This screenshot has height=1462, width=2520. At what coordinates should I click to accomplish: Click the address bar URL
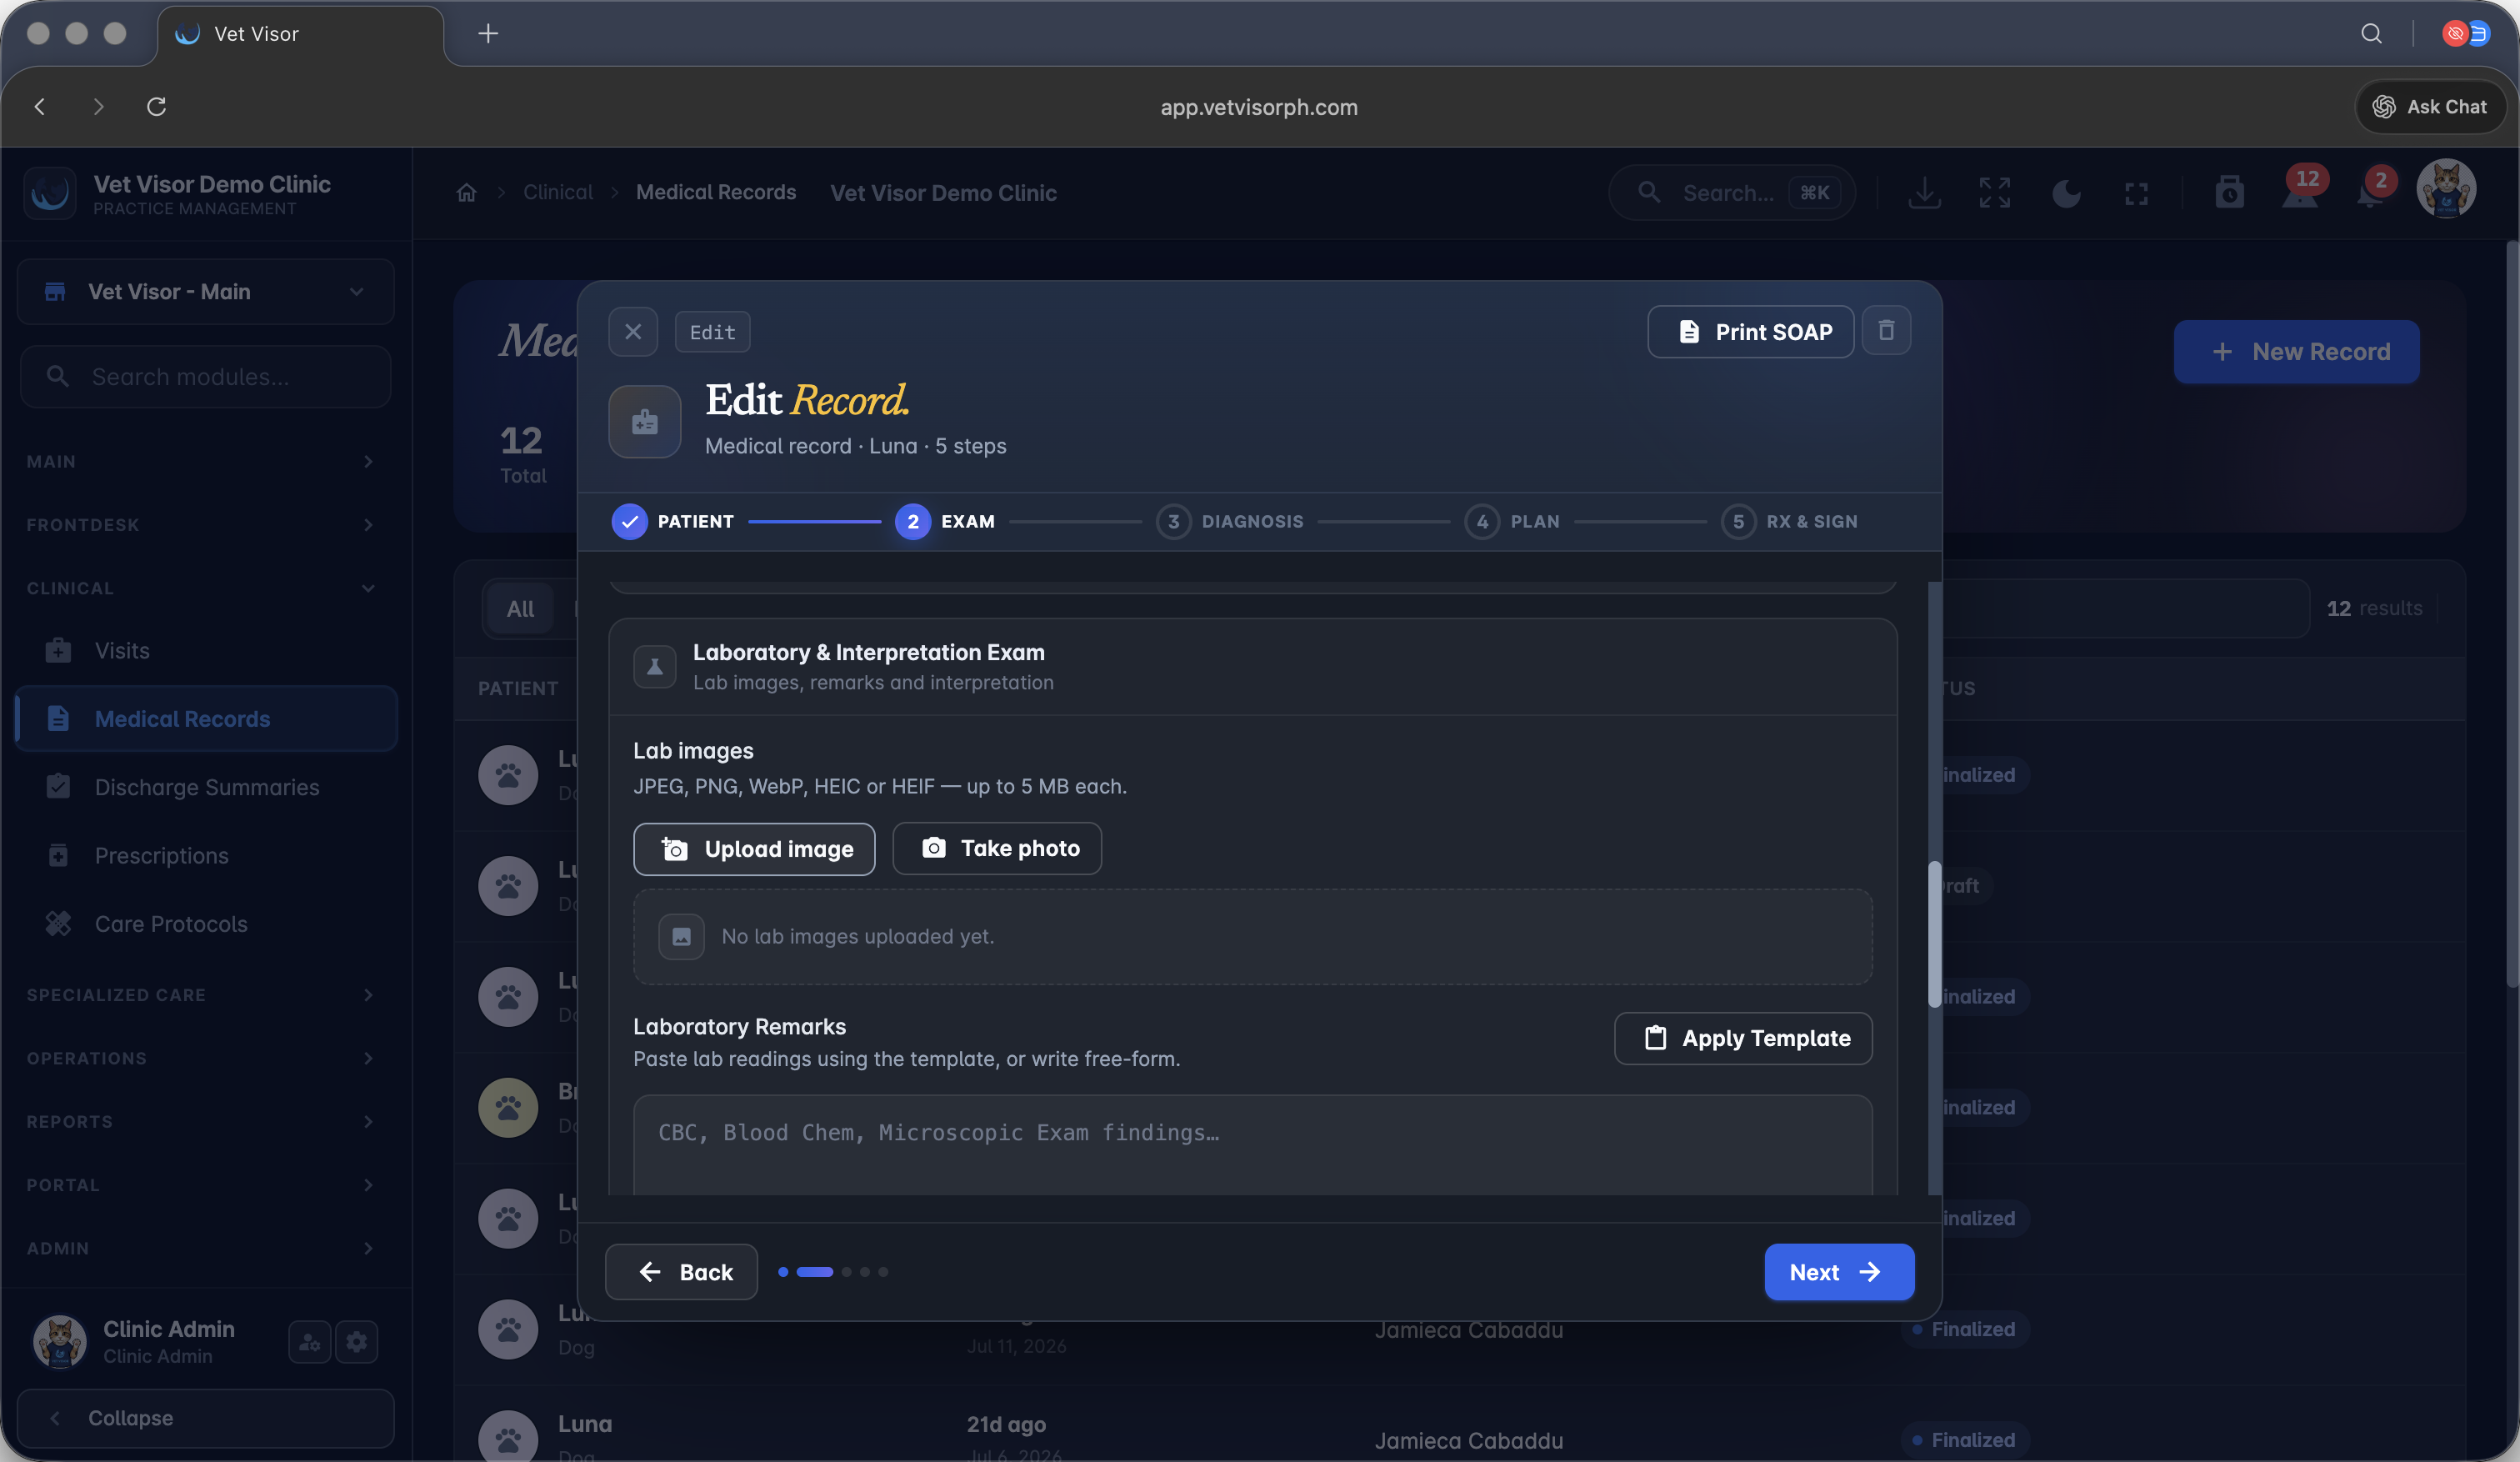click(x=1259, y=107)
